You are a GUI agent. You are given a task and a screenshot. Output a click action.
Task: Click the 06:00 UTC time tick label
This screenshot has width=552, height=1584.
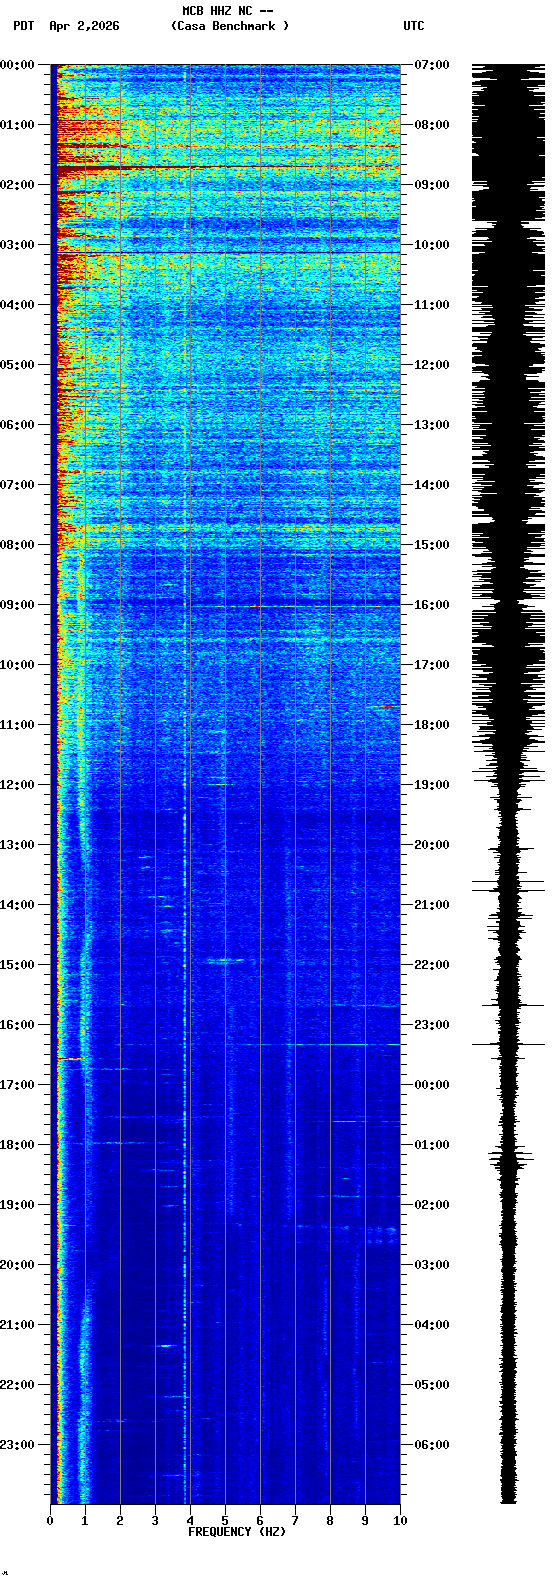(x=431, y=1445)
